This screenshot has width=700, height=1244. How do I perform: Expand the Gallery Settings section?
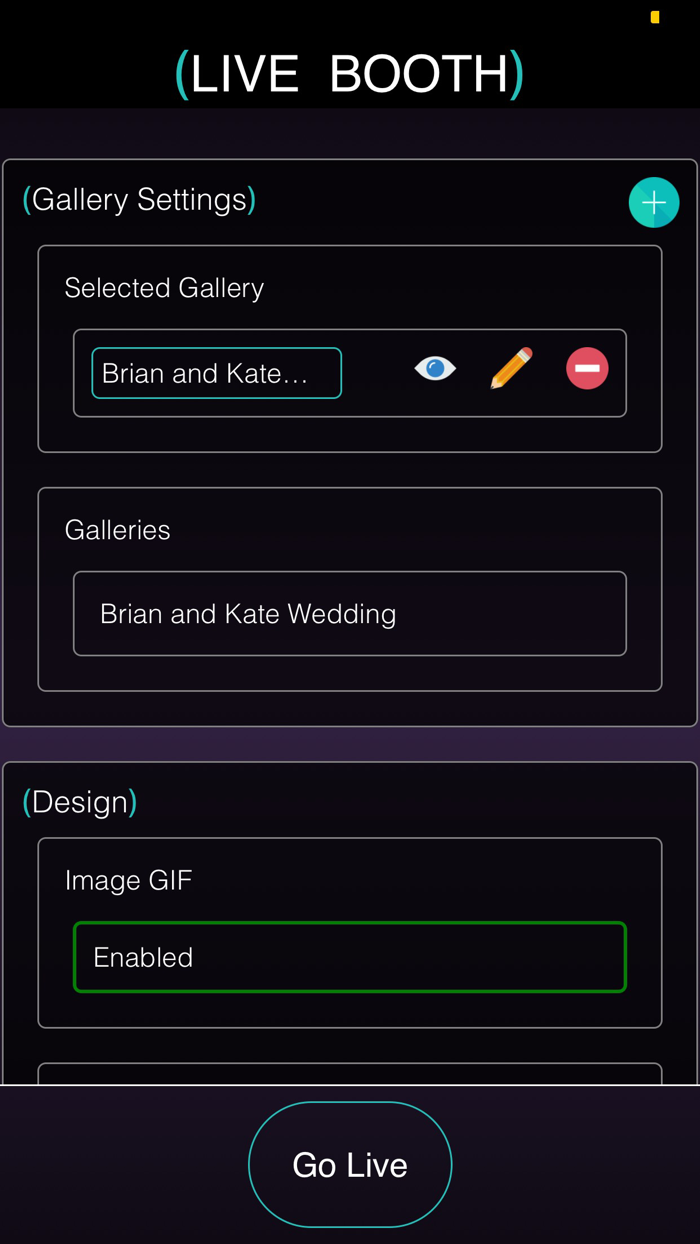click(138, 199)
